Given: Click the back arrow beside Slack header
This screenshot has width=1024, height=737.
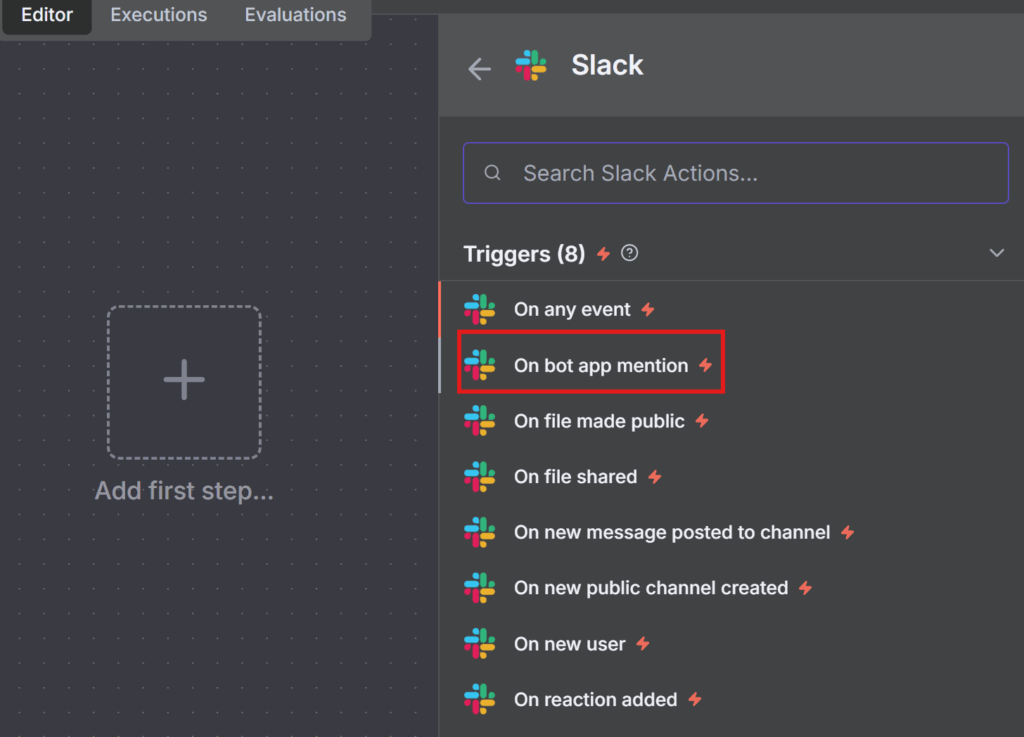Looking at the screenshot, I should click(480, 68).
